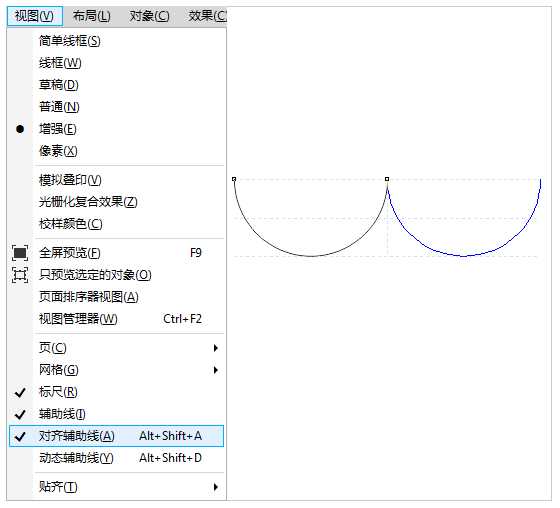Open the 对象(C) menu

pos(149,16)
